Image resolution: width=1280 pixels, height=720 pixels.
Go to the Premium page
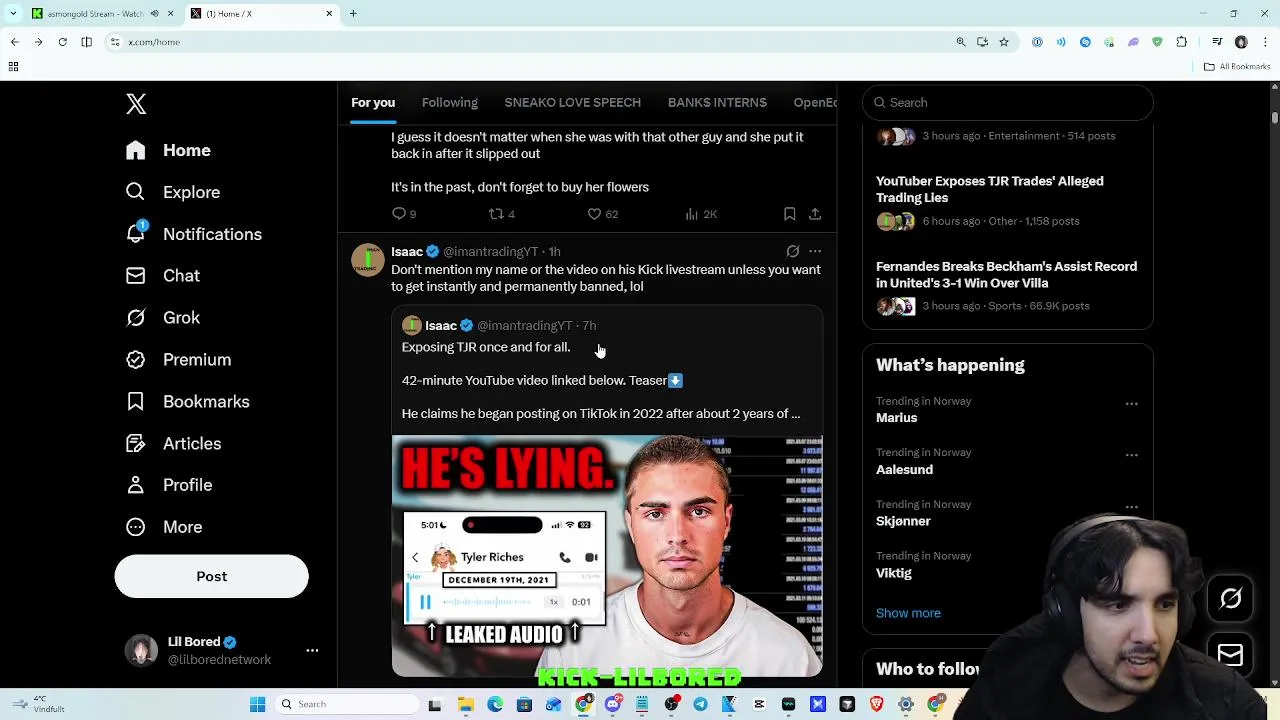pos(178,360)
